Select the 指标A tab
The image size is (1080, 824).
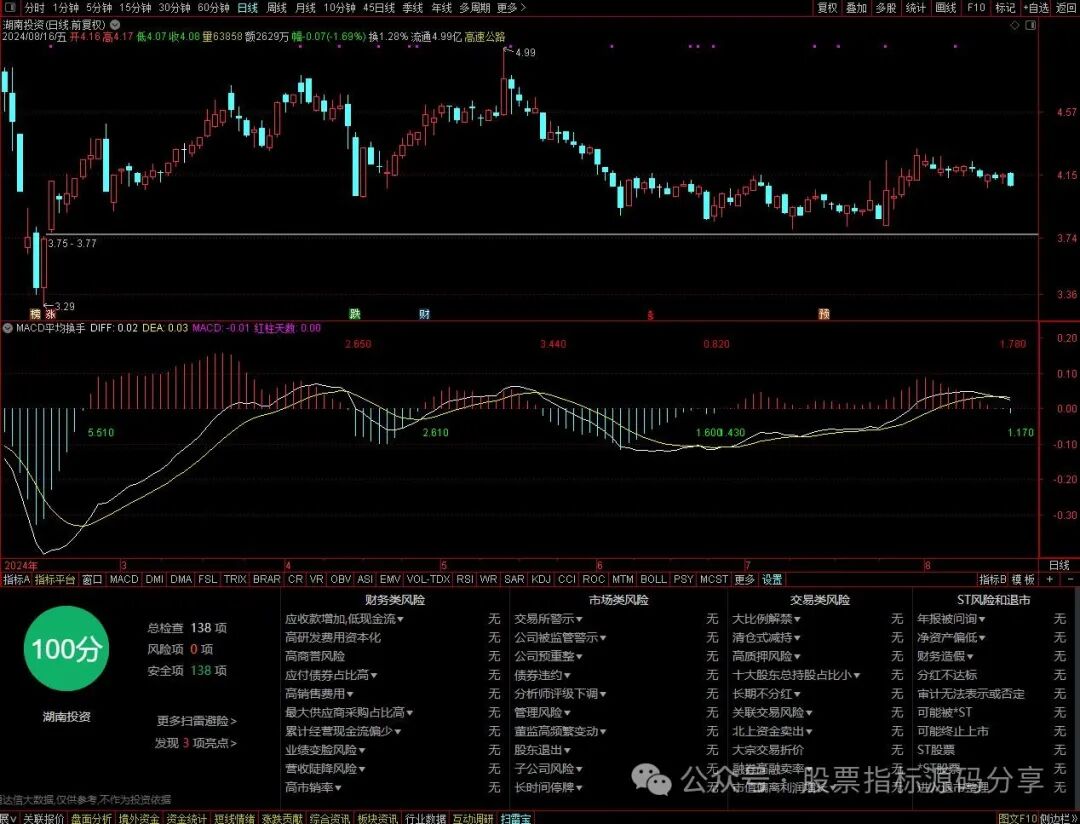point(17,579)
